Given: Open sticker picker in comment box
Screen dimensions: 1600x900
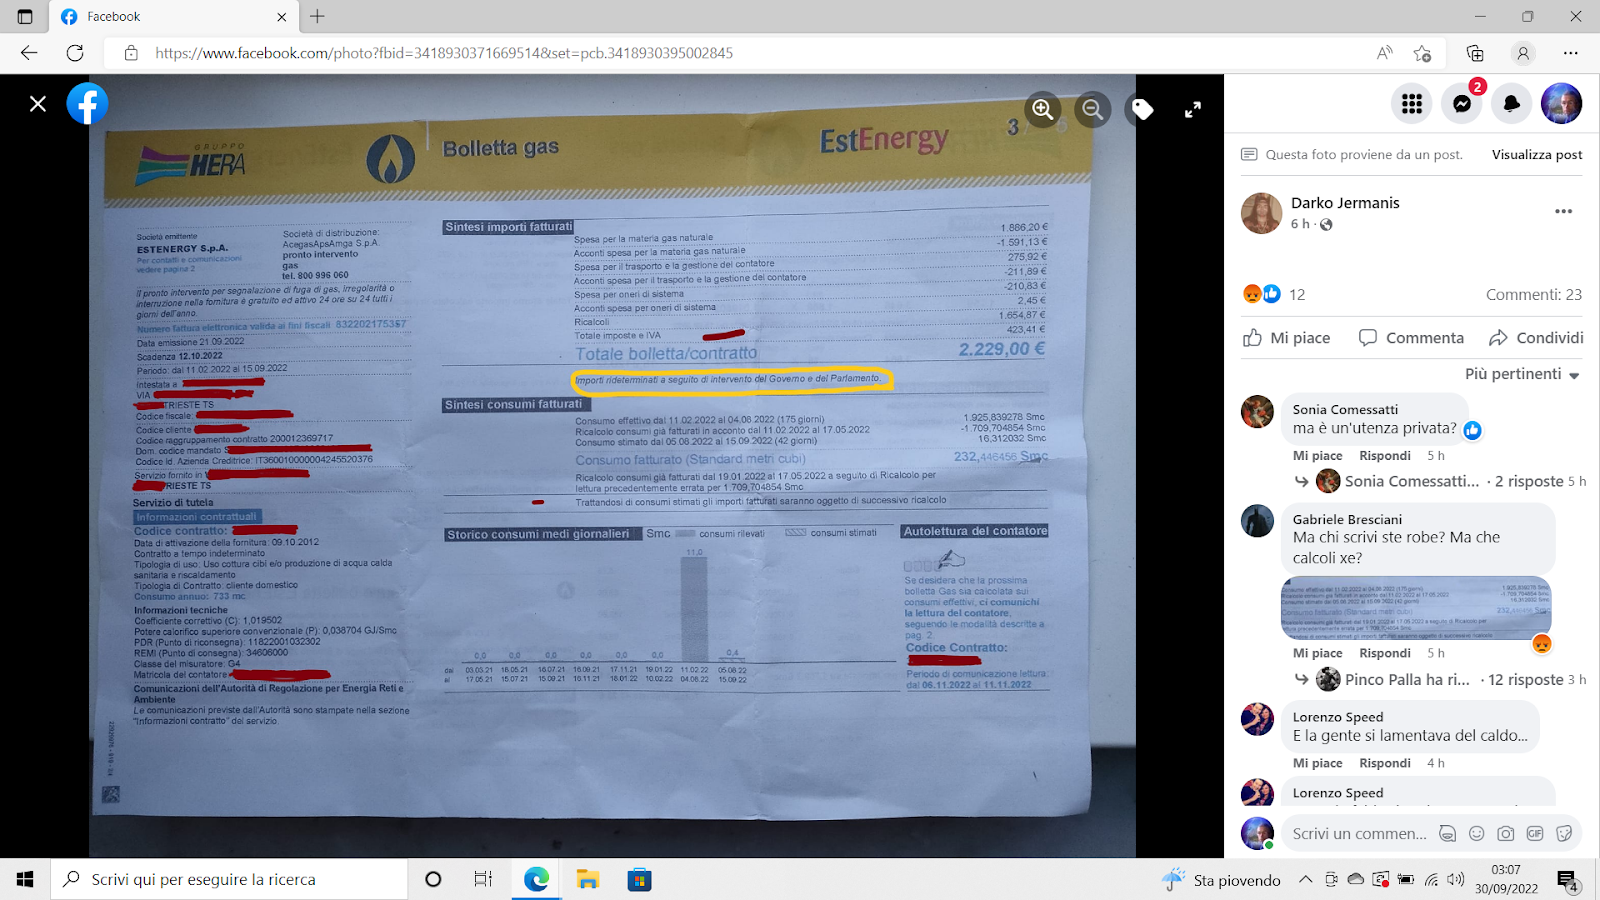Looking at the screenshot, I should click(1564, 833).
